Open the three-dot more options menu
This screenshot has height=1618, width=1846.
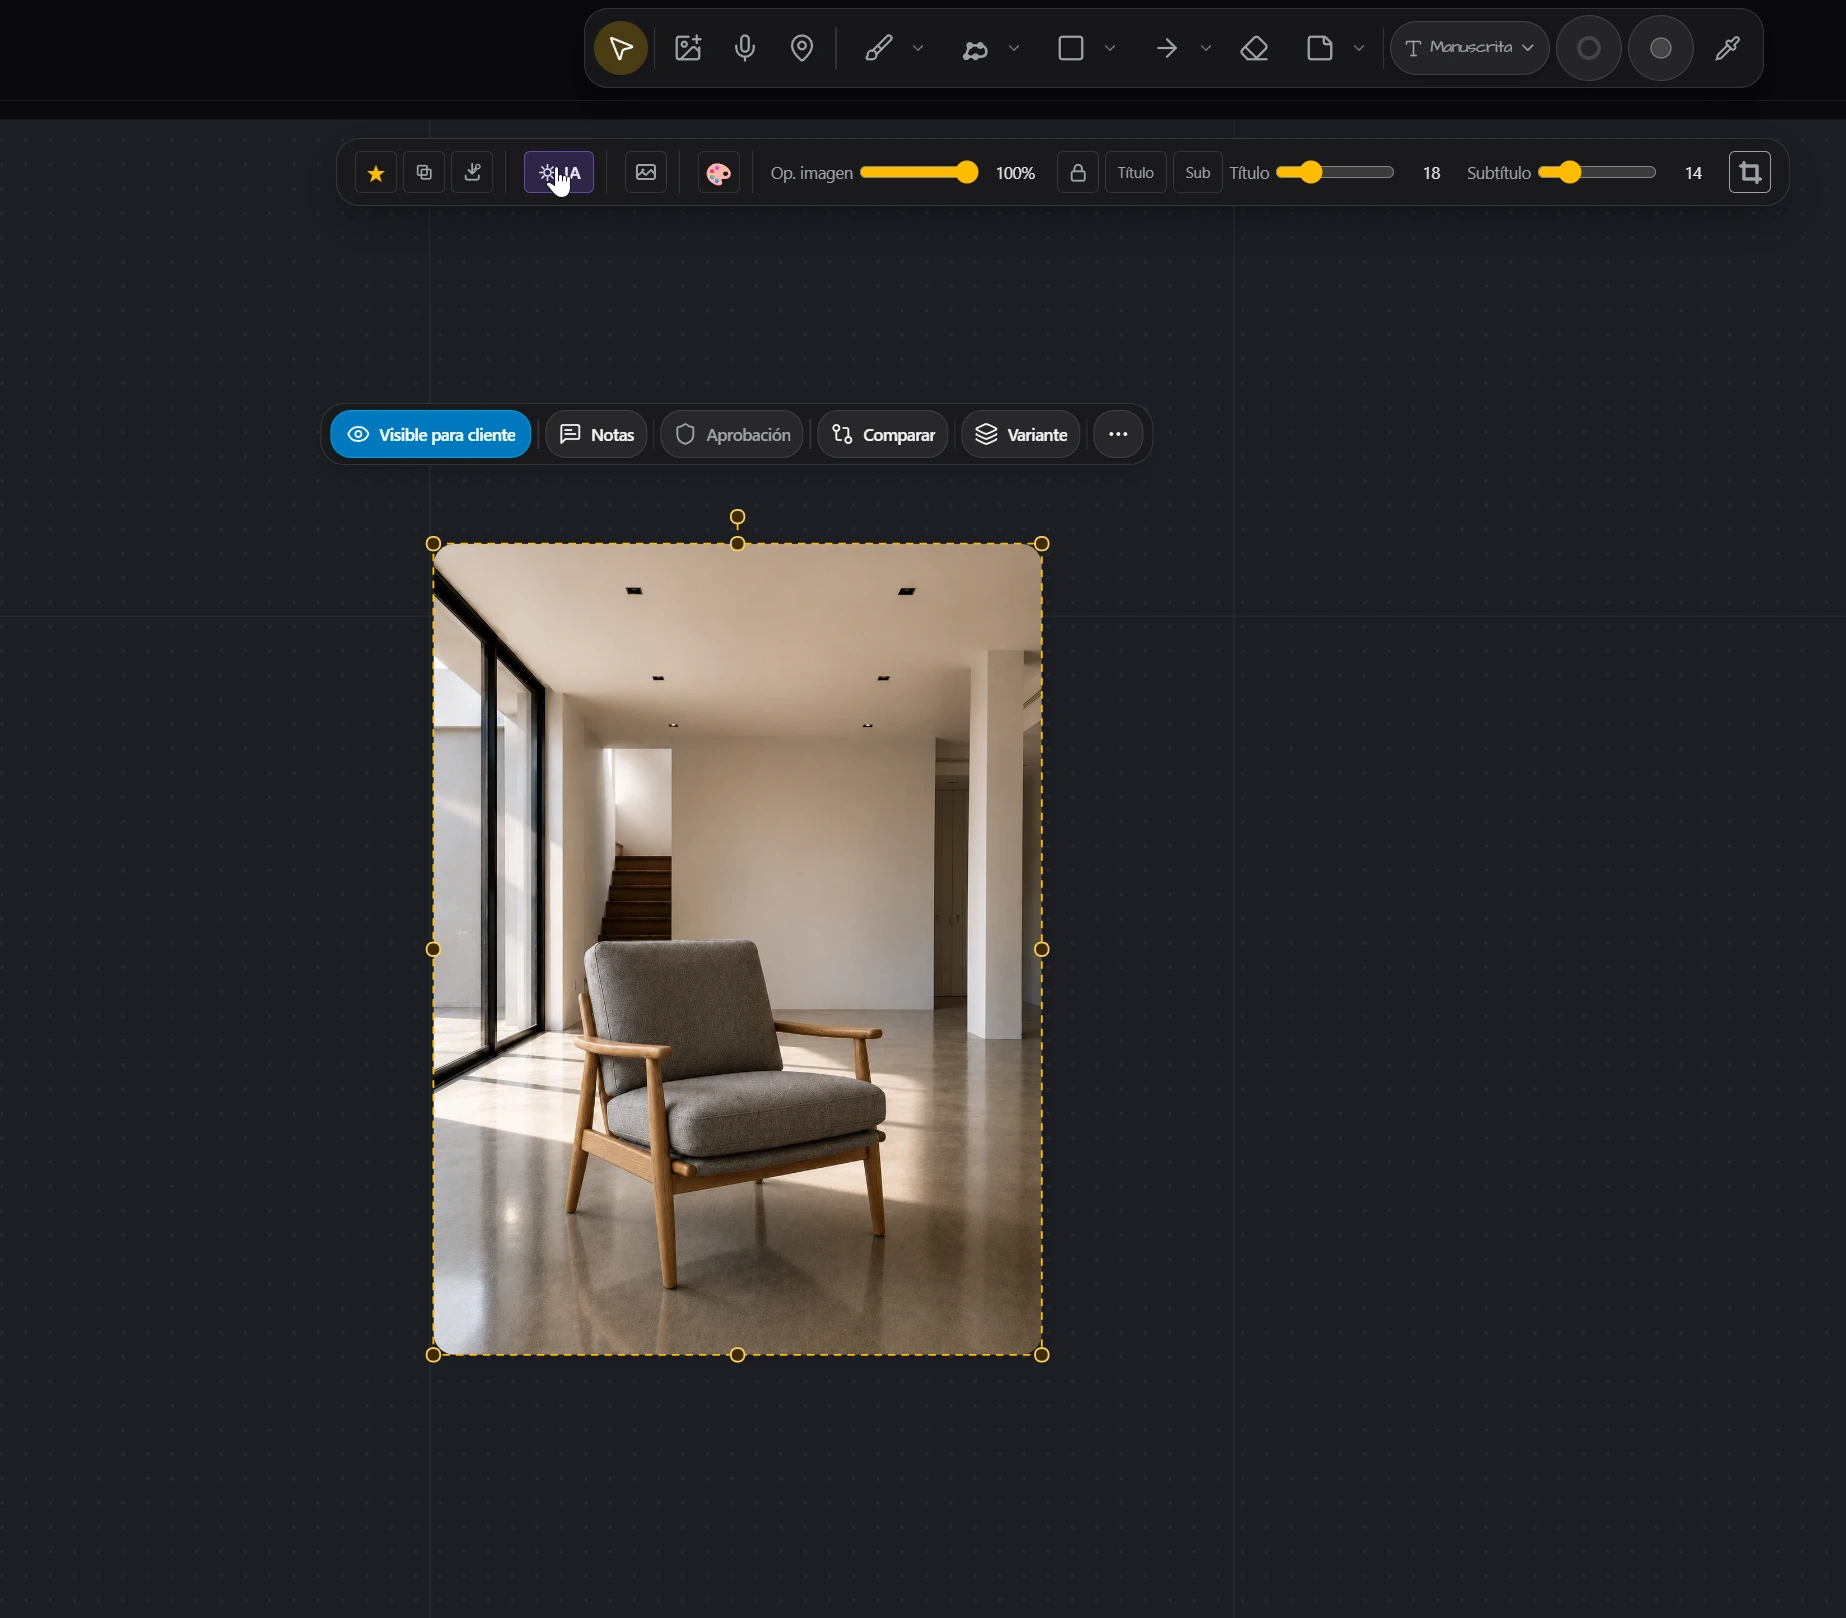(x=1118, y=434)
